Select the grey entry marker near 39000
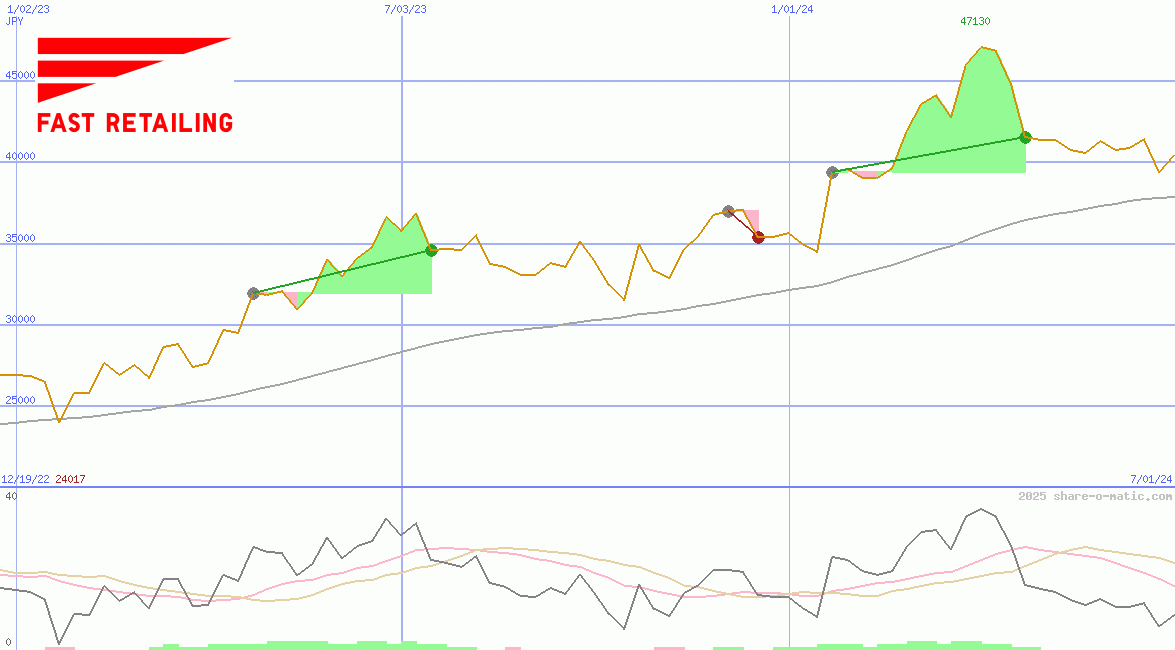Screen dimensions: 1175x650 [x=832, y=172]
